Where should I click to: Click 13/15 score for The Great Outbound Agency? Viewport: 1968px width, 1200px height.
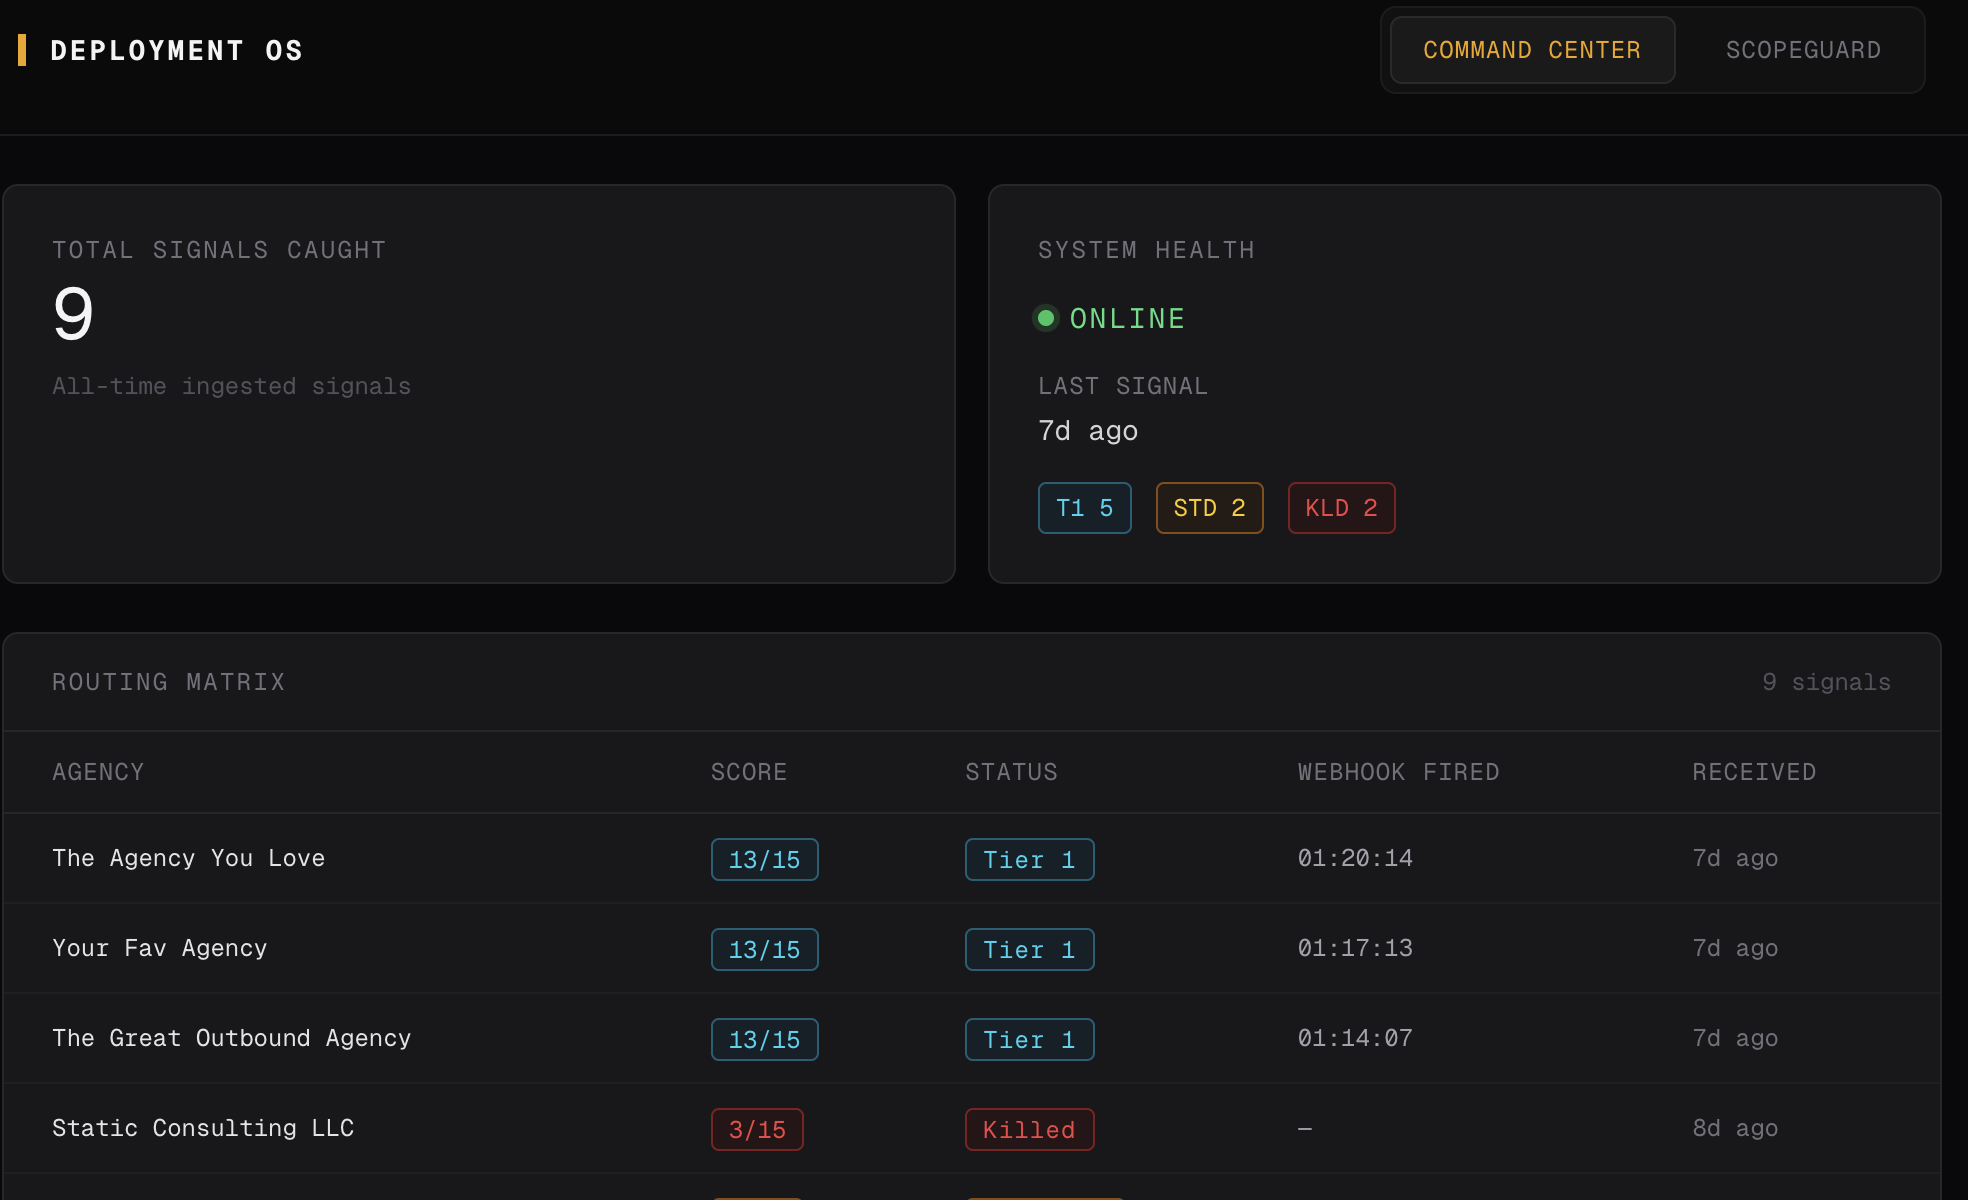pyautogui.click(x=764, y=1039)
